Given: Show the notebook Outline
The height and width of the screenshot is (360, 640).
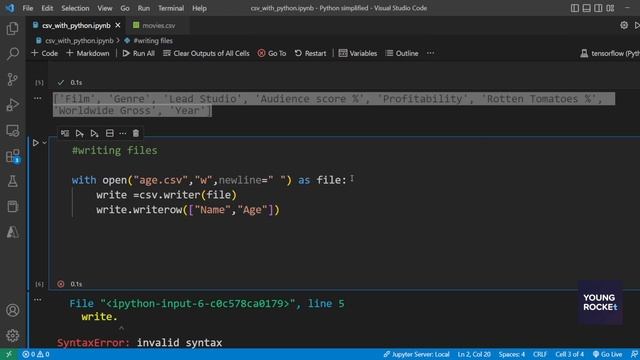Looking at the screenshot, I should click(402, 53).
